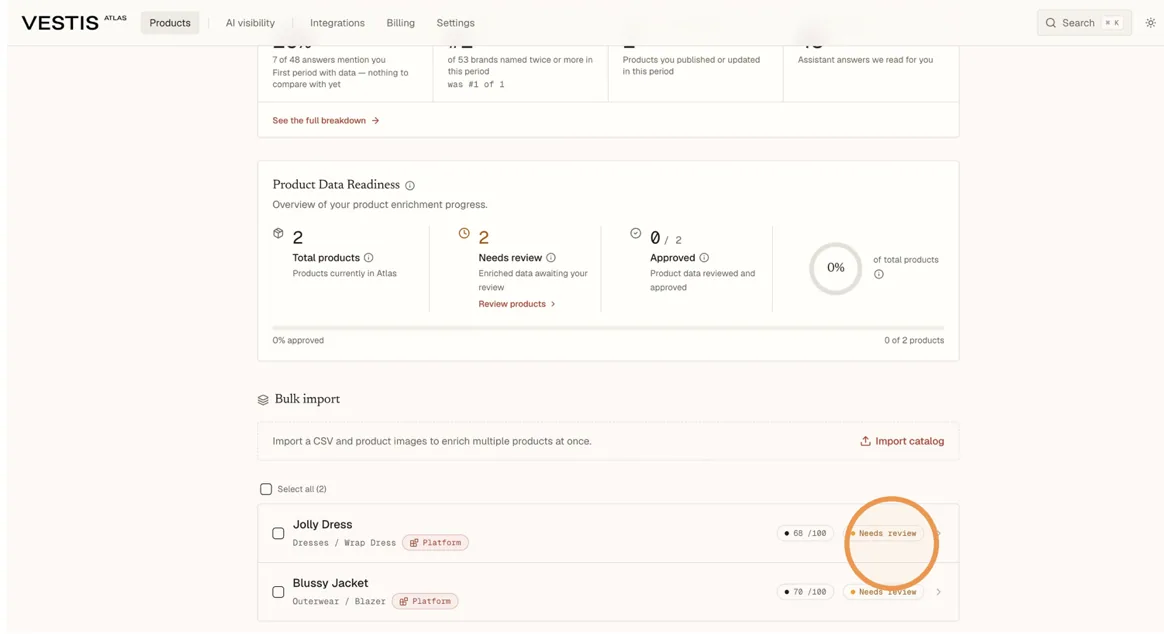The image size is (1164, 634).
Task: Click the 'Outerwear / Blazer' category text
Action: tap(339, 601)
